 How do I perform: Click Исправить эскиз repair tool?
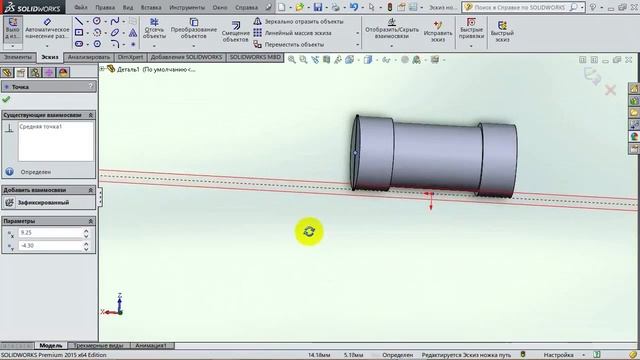[438, 32]
